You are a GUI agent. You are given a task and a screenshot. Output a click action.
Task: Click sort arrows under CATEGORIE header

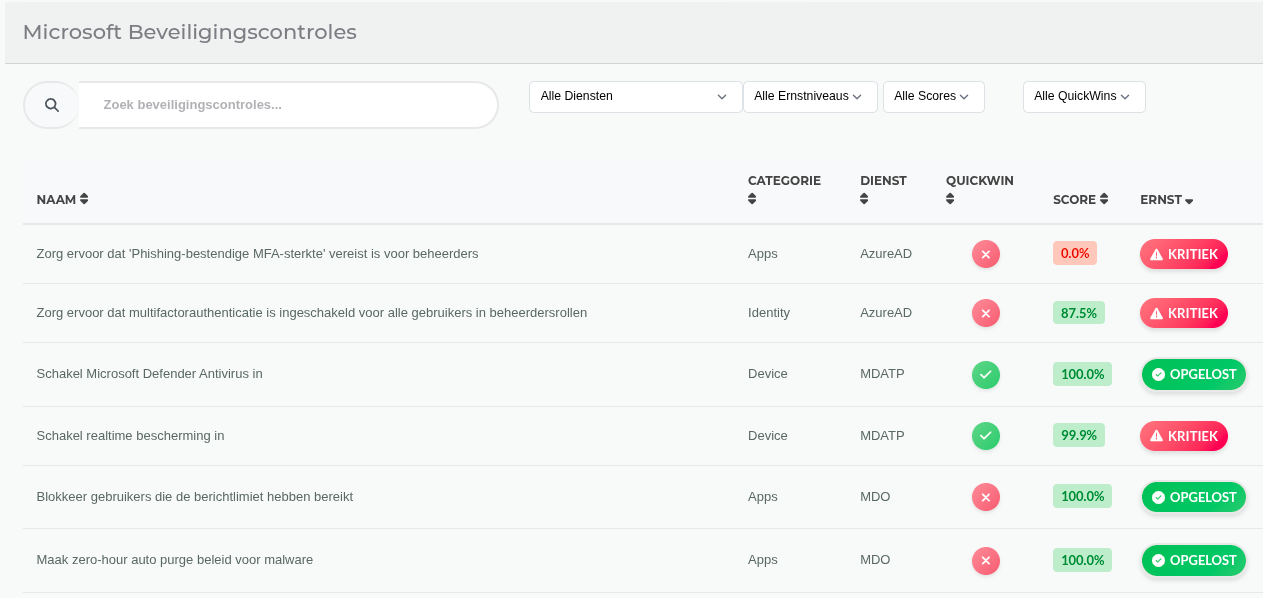752,199
